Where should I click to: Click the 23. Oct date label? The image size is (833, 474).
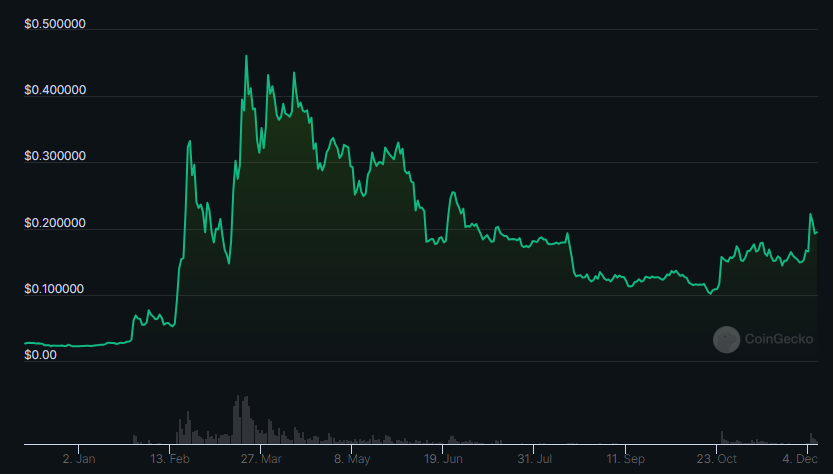pos(717,459)
